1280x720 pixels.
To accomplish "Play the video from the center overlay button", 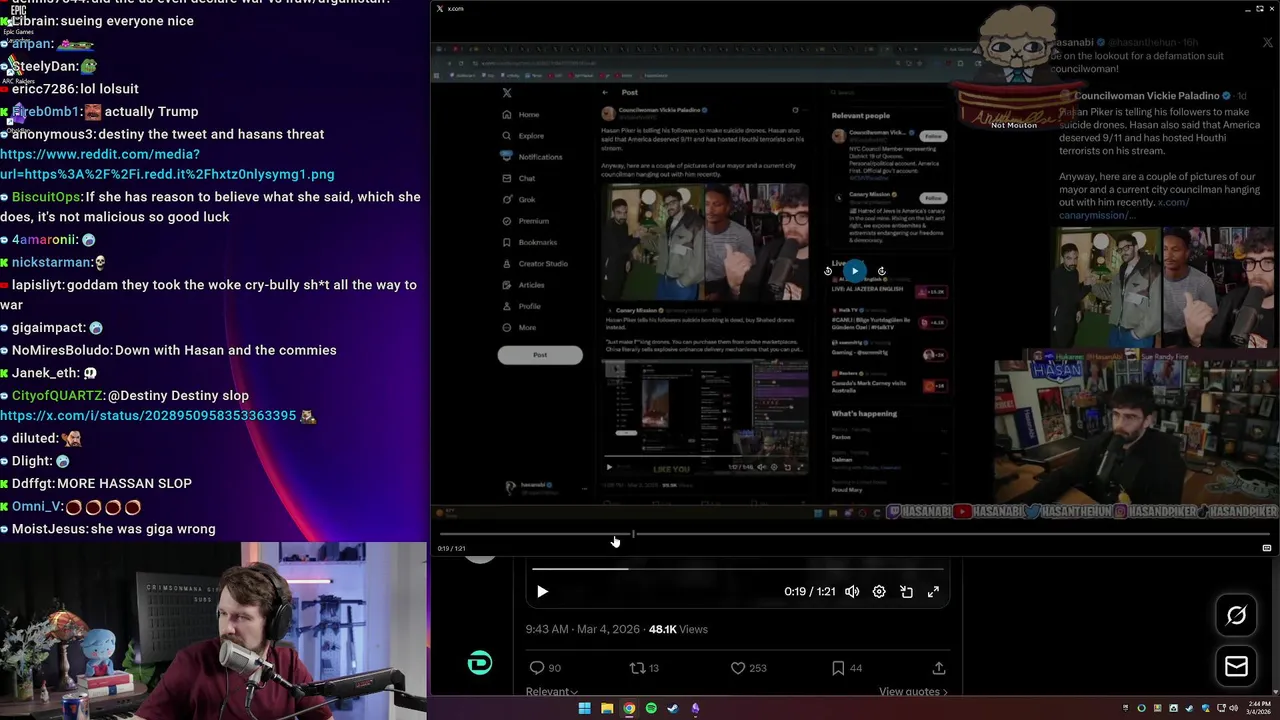I will pos(854,270).
